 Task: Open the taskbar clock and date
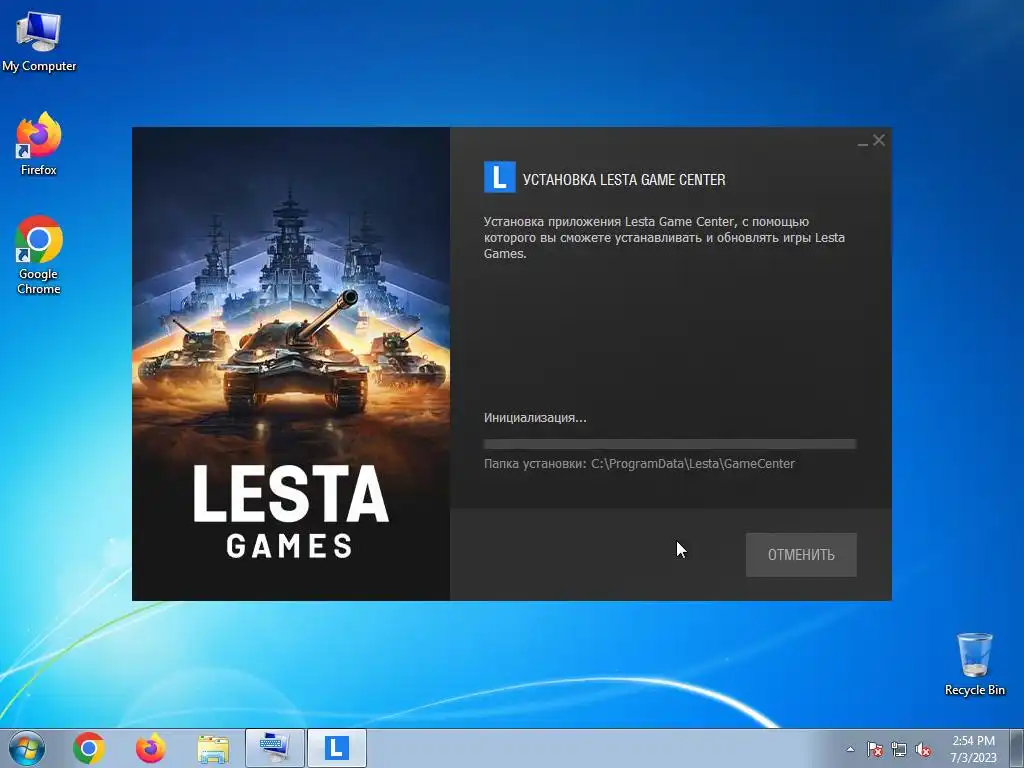pyautogui.click(x=973, y=749)
